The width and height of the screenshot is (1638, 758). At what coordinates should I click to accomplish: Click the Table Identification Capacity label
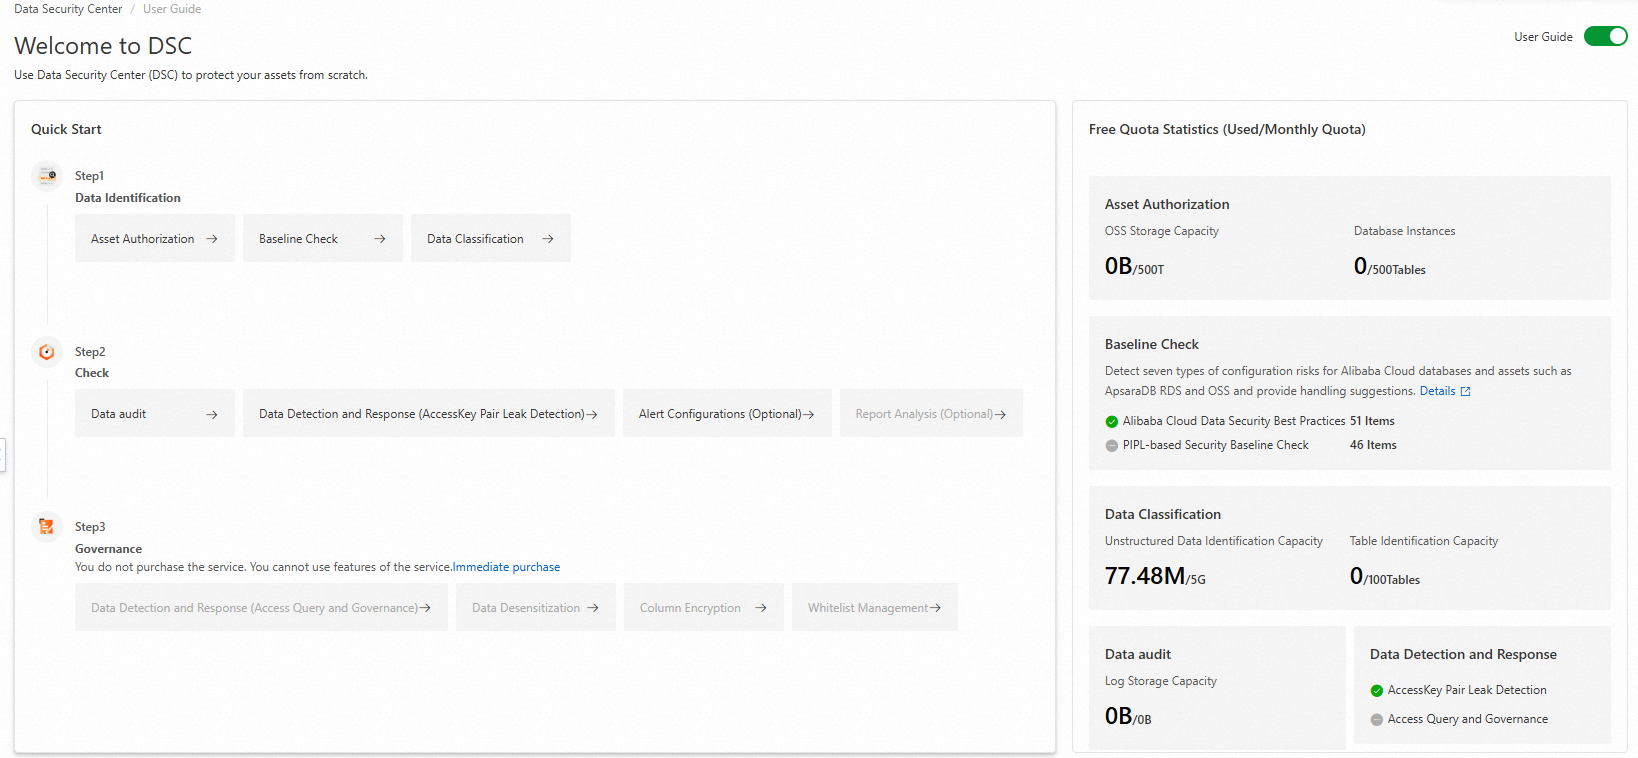[x=1424, y=541]
